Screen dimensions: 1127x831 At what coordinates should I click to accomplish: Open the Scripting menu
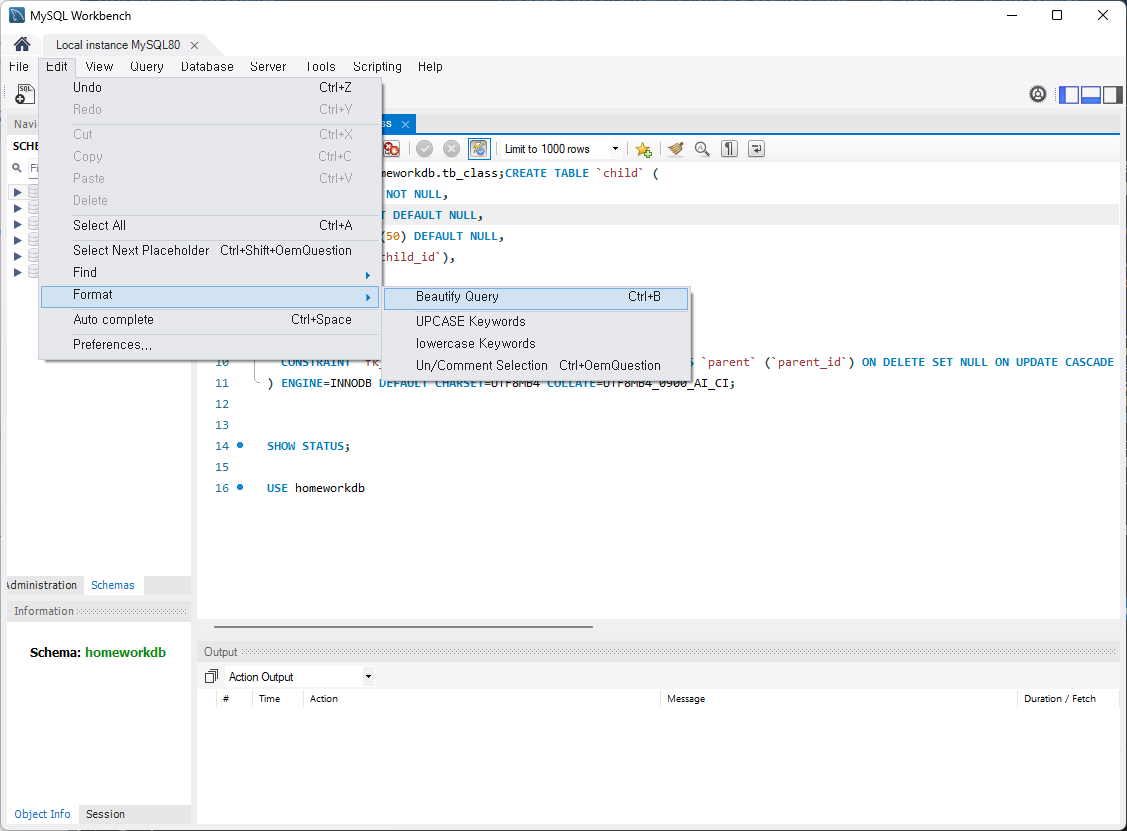pos(377,67)
